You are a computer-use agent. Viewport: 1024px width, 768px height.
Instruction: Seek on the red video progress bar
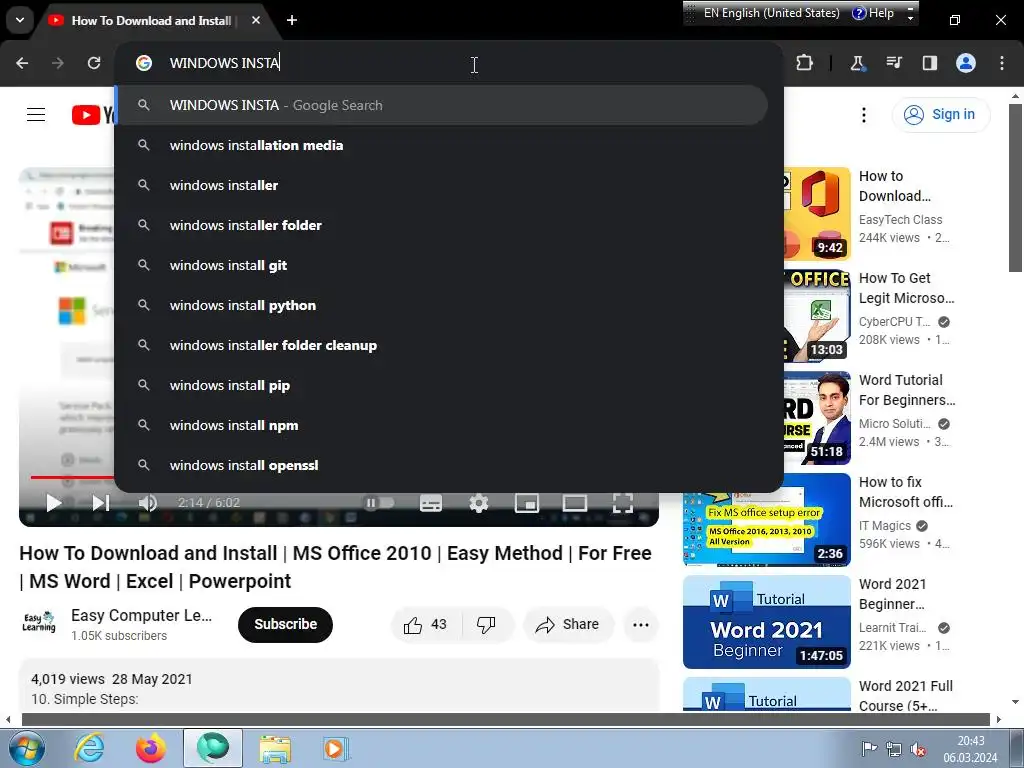click(x=72, y=477)
